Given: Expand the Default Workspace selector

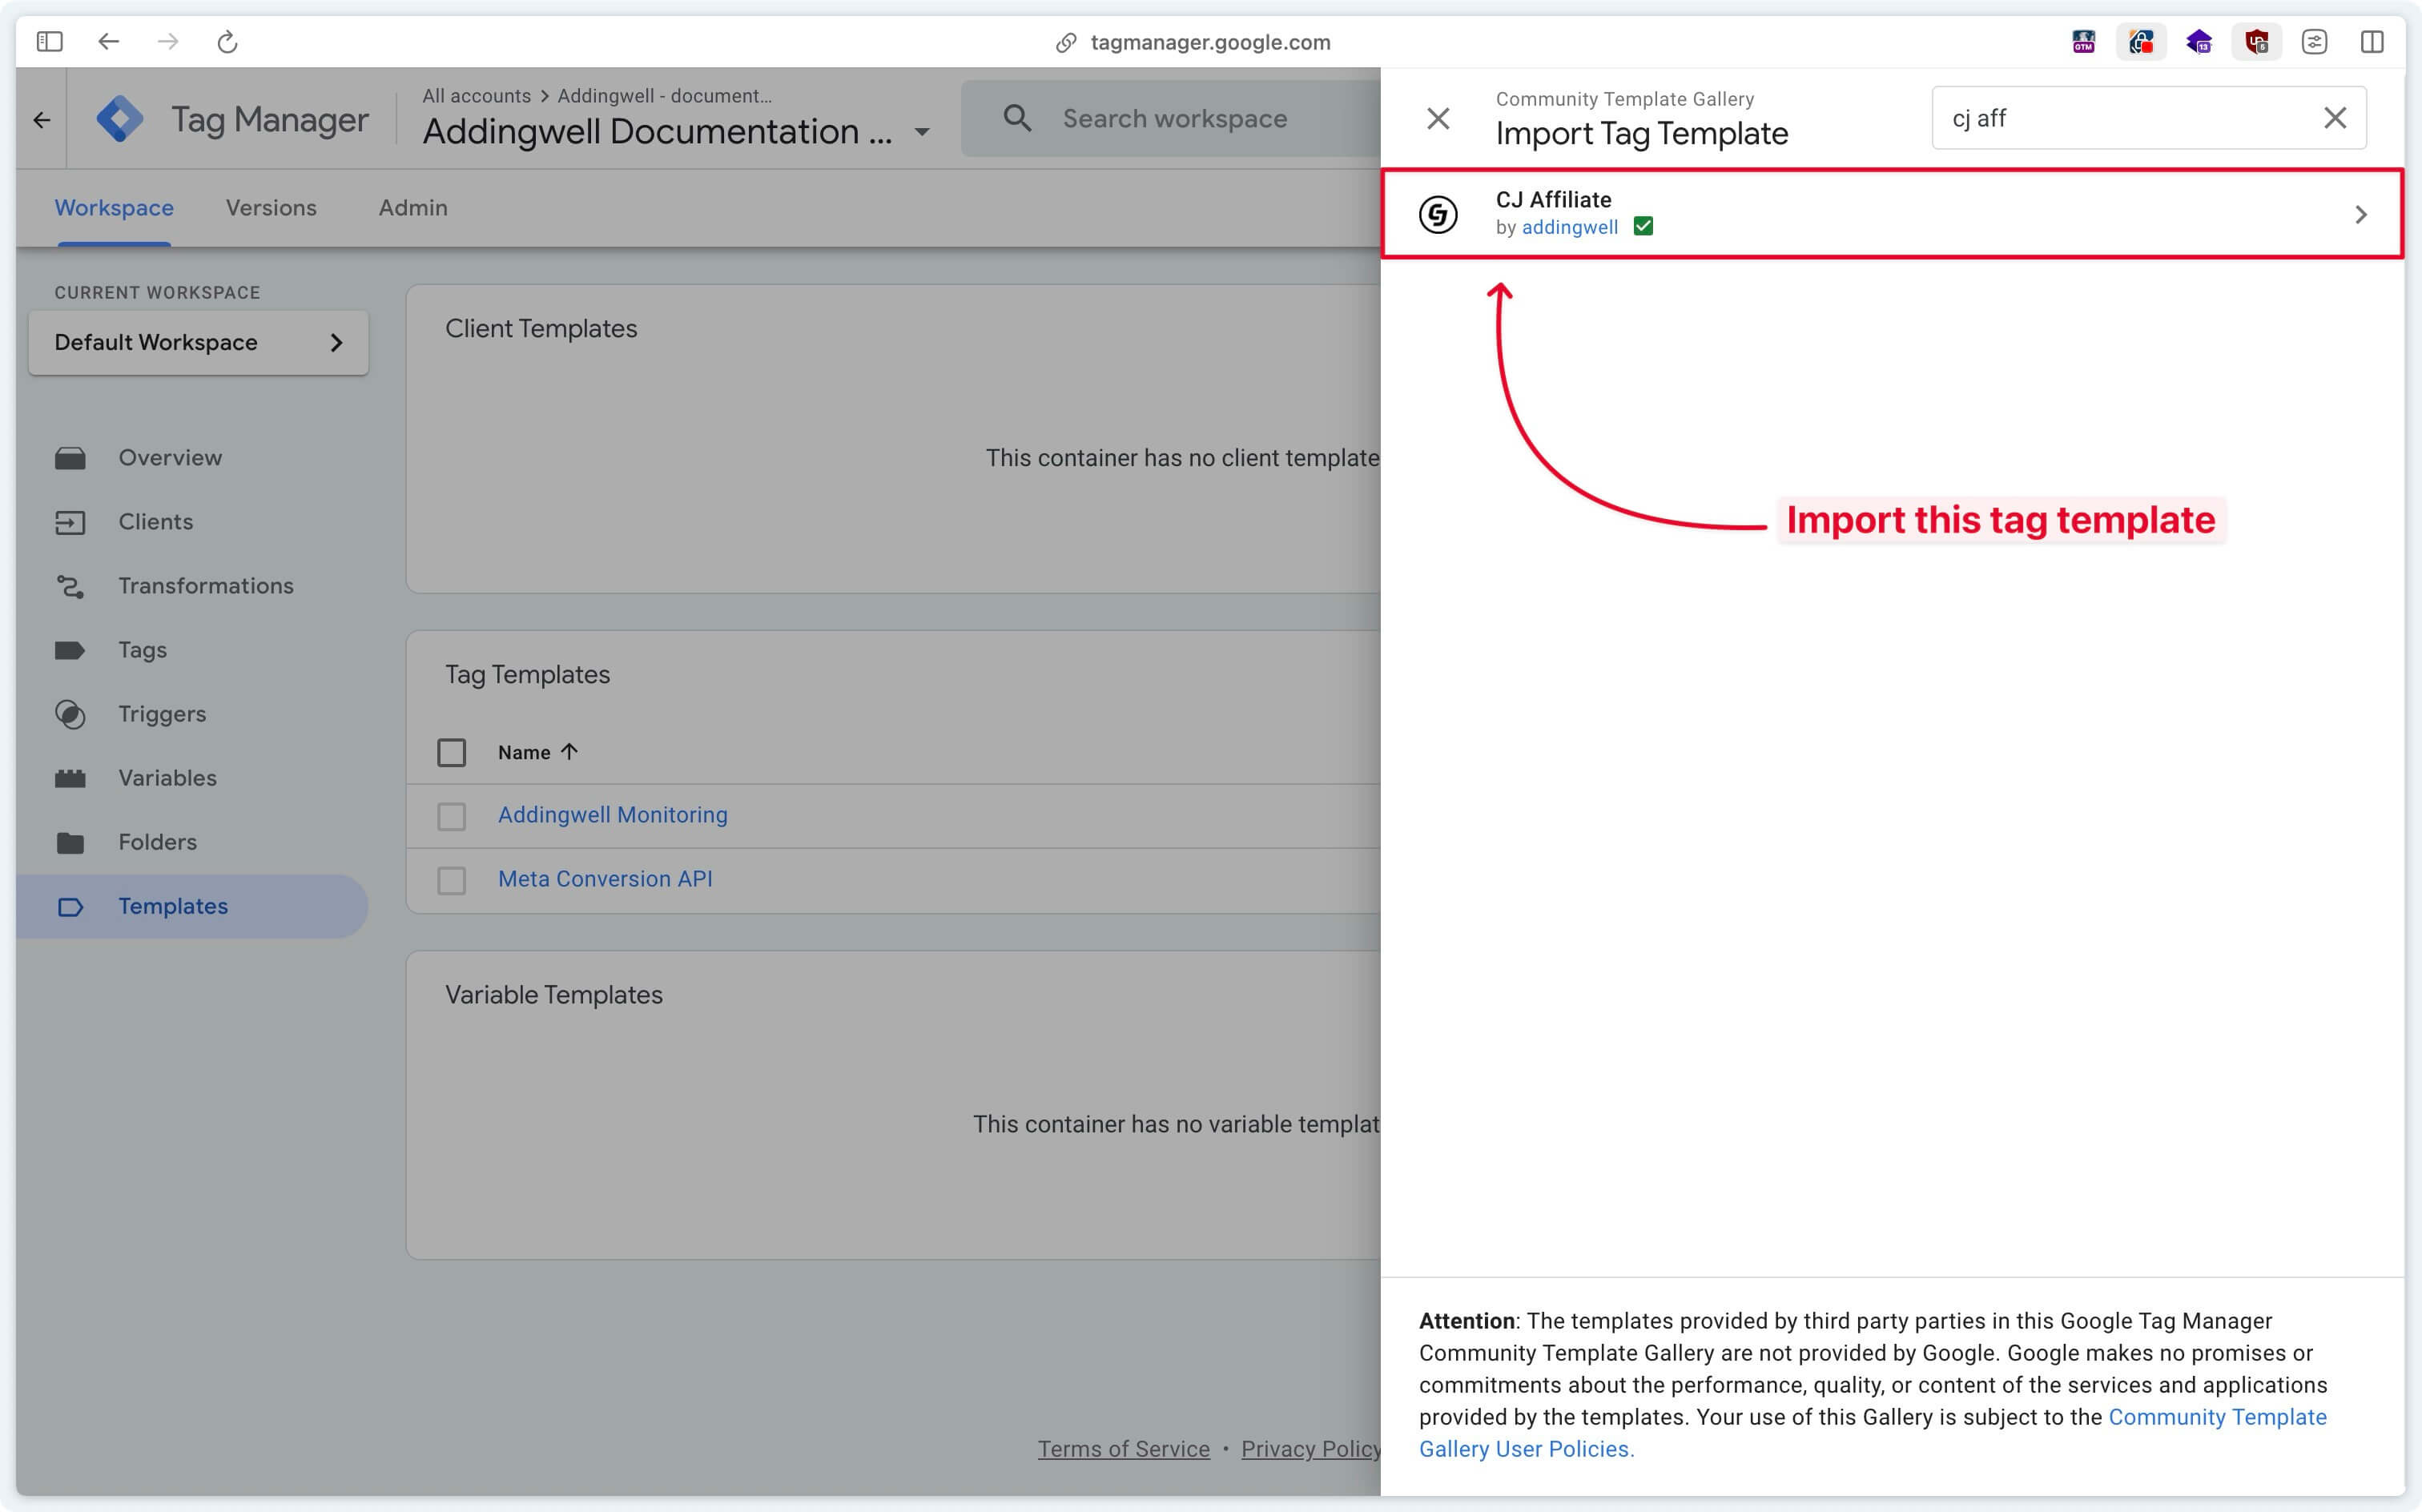Looking at the screenshot, I should 198,342.
